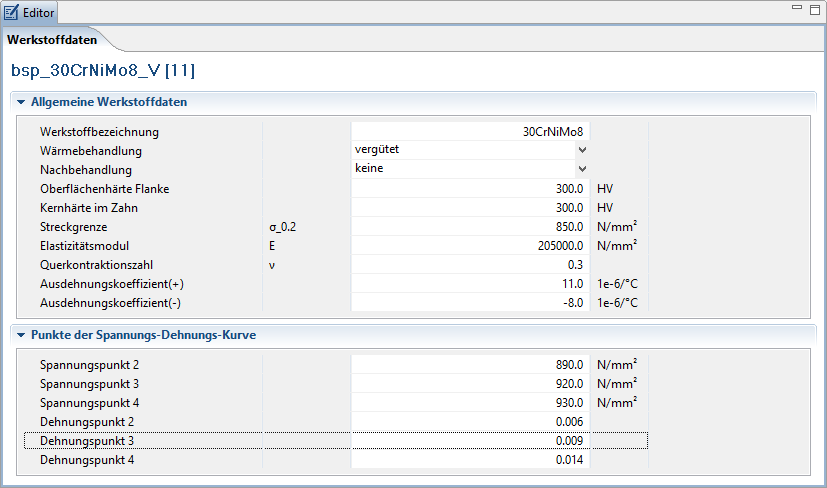This screenshot has width=827, height=488.
Task: Open the Wärmebehandlung dropdown
Action: (x=582, y=150)
